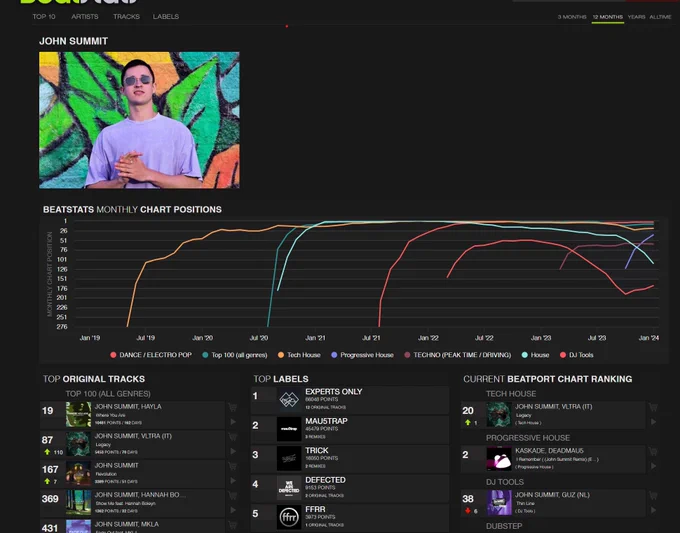Click 'JOHN SUMMIT, HAYLA' track artists
This screenshot has height=533, width=680.
point(128,407)
